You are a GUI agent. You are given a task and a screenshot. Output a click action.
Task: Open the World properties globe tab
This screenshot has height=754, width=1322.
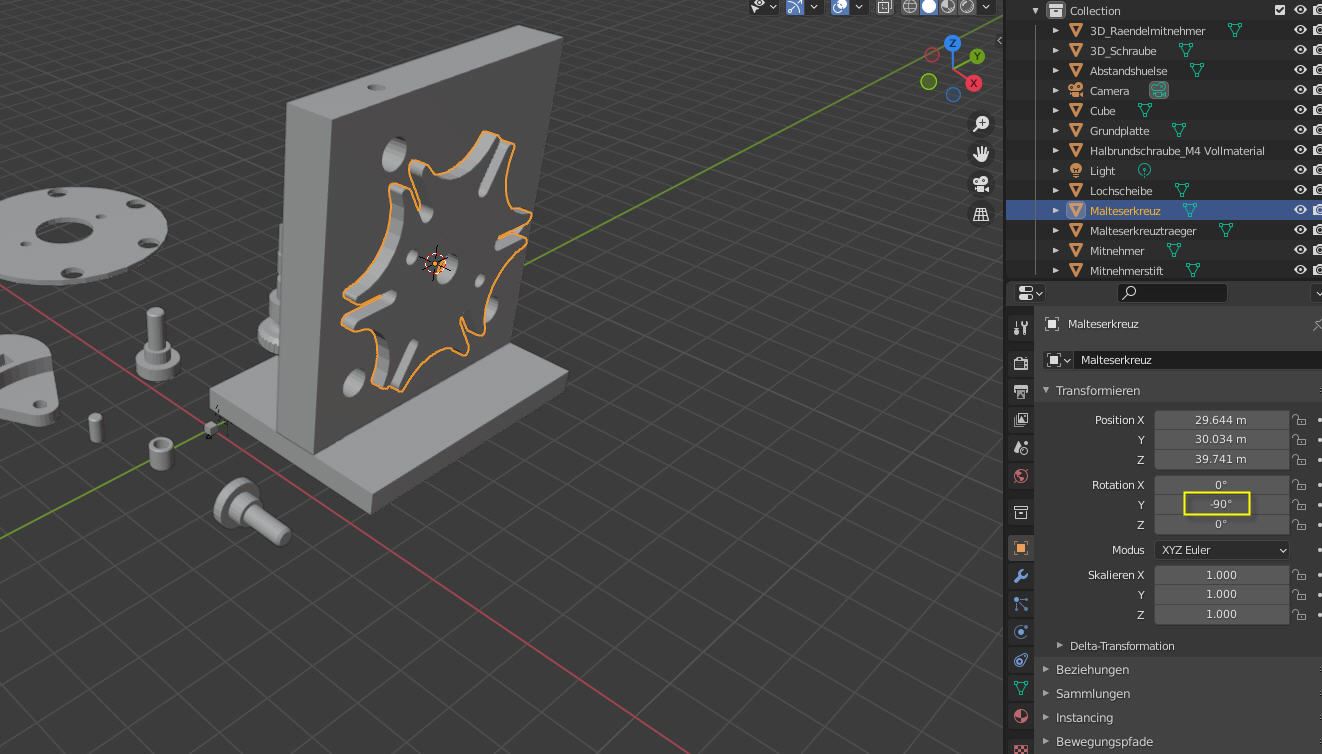click(x=1020, y=476)
